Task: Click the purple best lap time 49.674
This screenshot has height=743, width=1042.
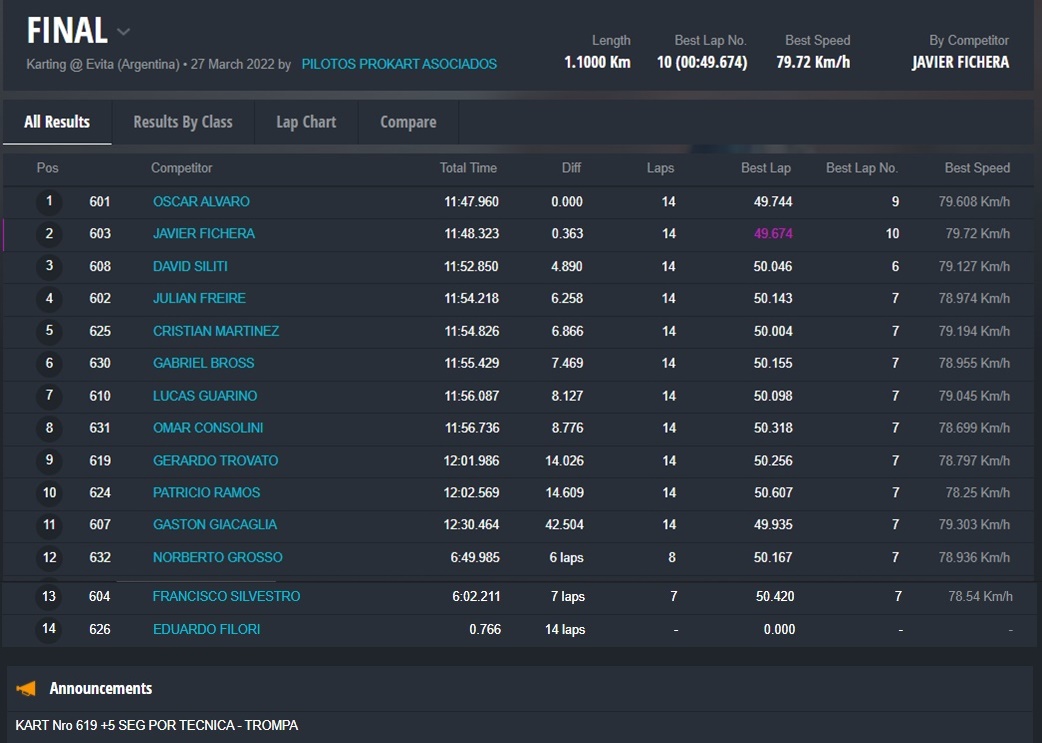Action: [773, 234]
